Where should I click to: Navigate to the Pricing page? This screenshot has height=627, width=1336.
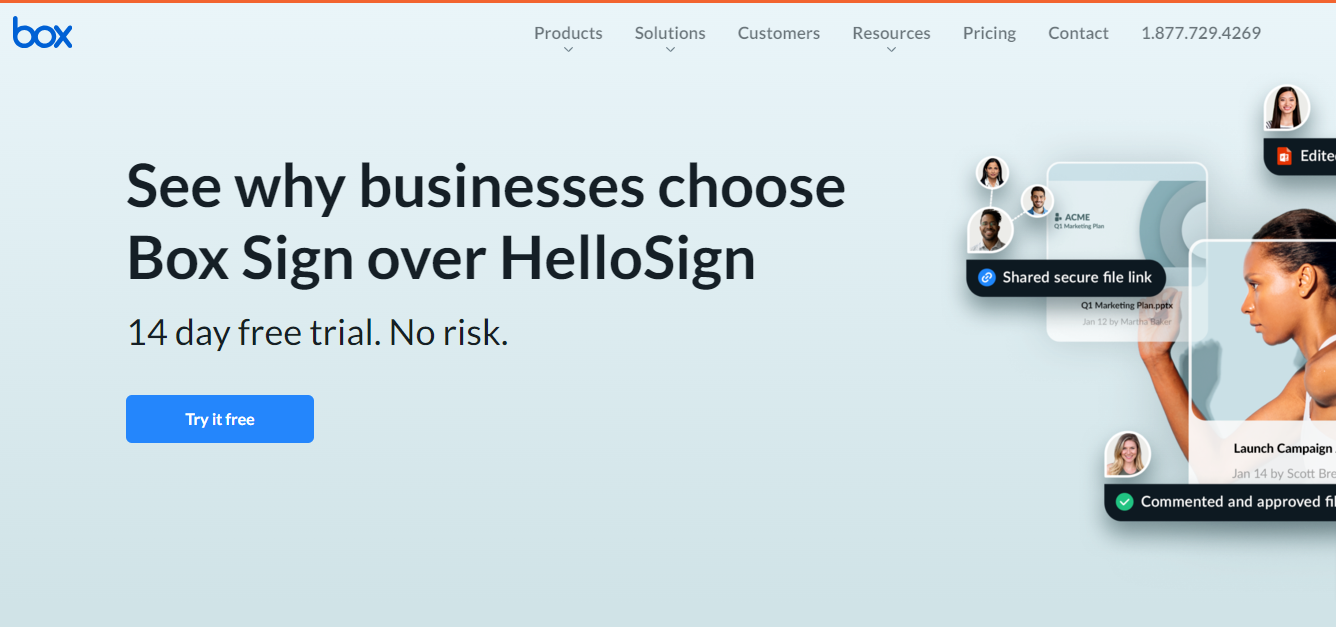[988, 33]
